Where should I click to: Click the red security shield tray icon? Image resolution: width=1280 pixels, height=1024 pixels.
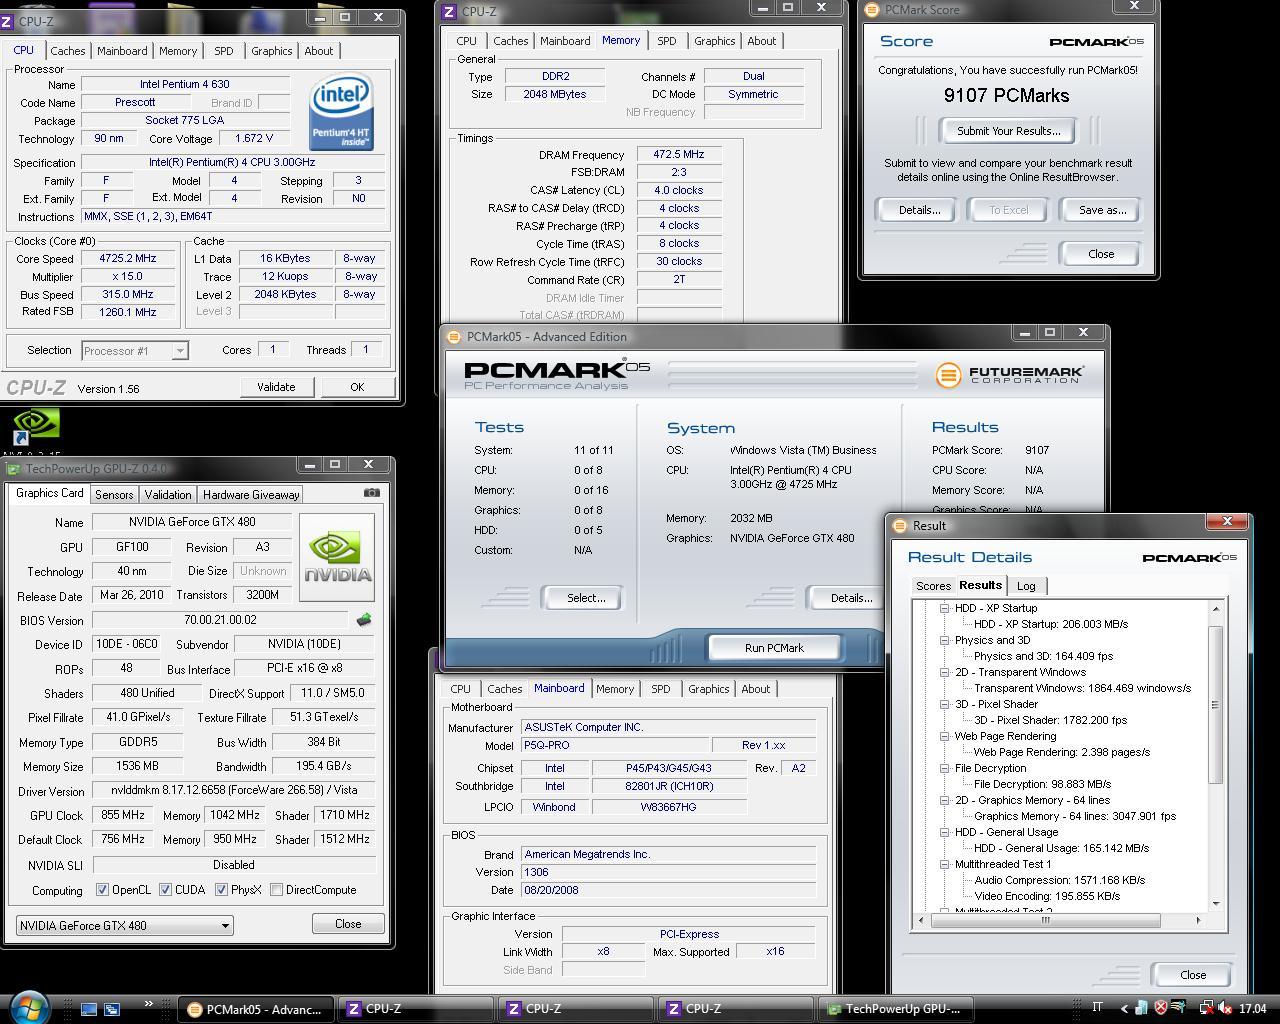coord(1160,1008)
